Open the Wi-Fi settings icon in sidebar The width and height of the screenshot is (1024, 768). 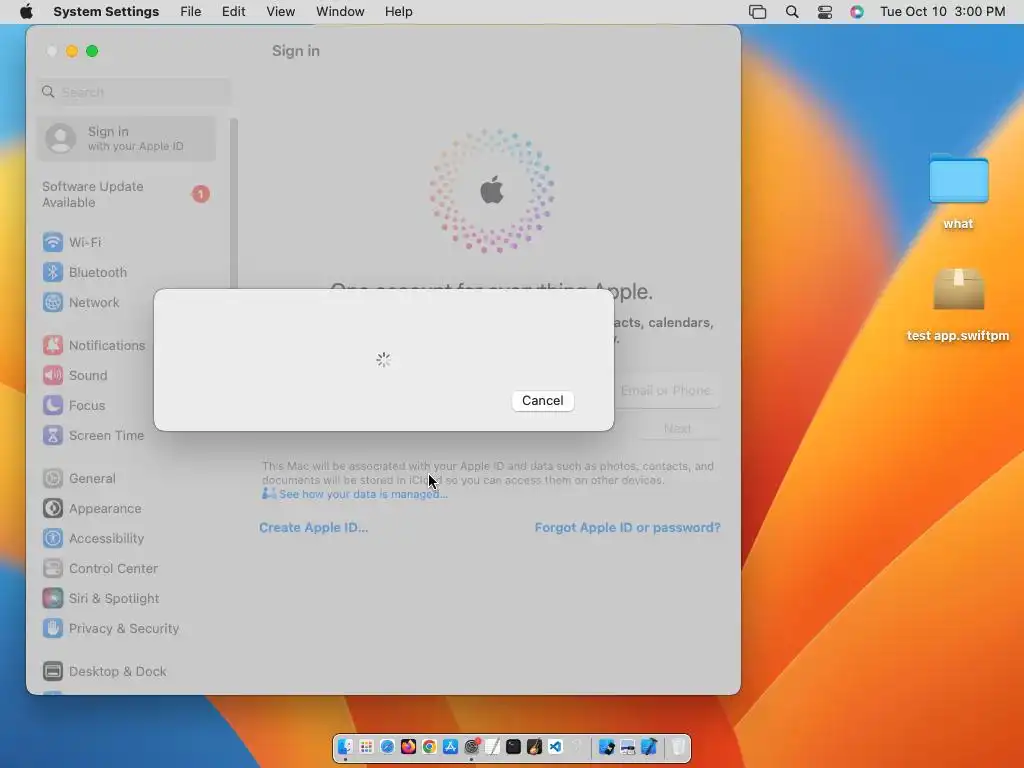[53, 242]
